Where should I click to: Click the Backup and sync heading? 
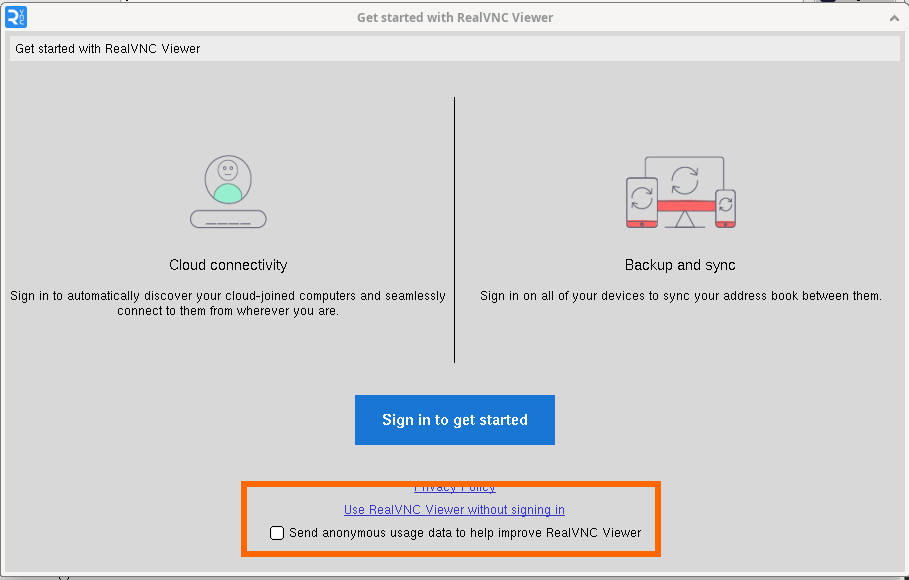click(x=680, y=265)
